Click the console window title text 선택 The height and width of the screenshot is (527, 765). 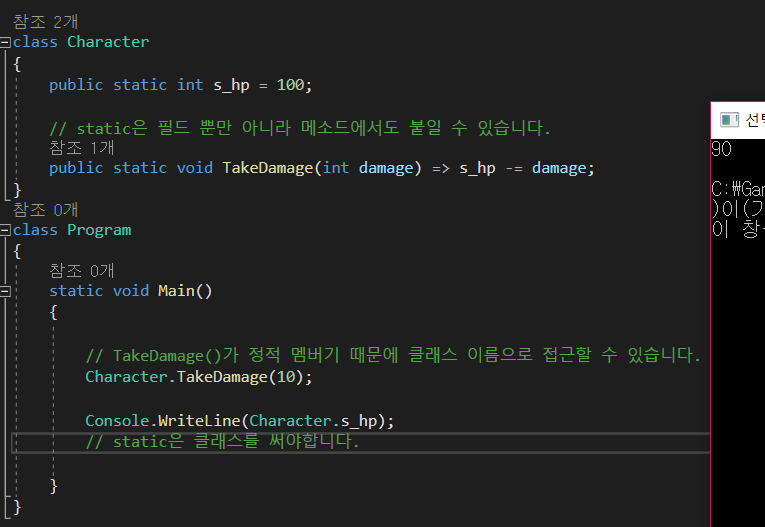point(755,120)
